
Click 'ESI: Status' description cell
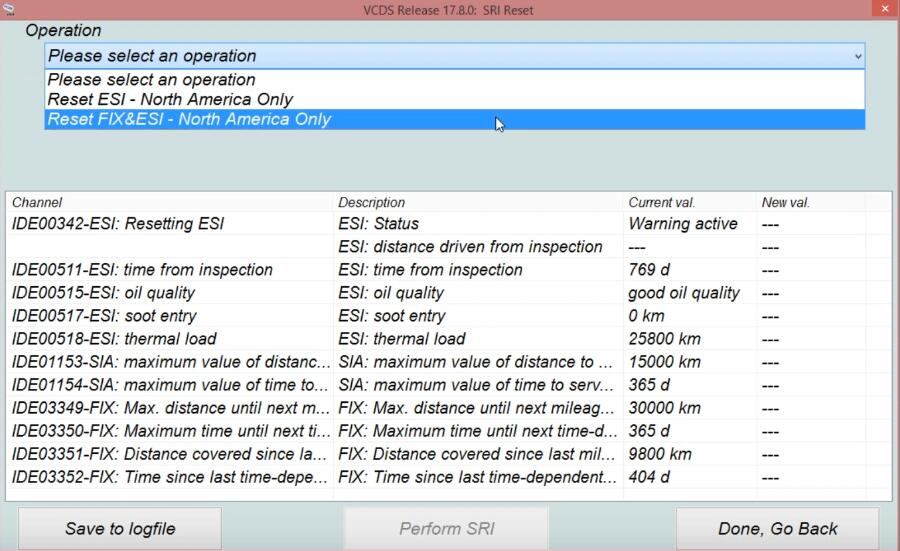tap(378, 224)
